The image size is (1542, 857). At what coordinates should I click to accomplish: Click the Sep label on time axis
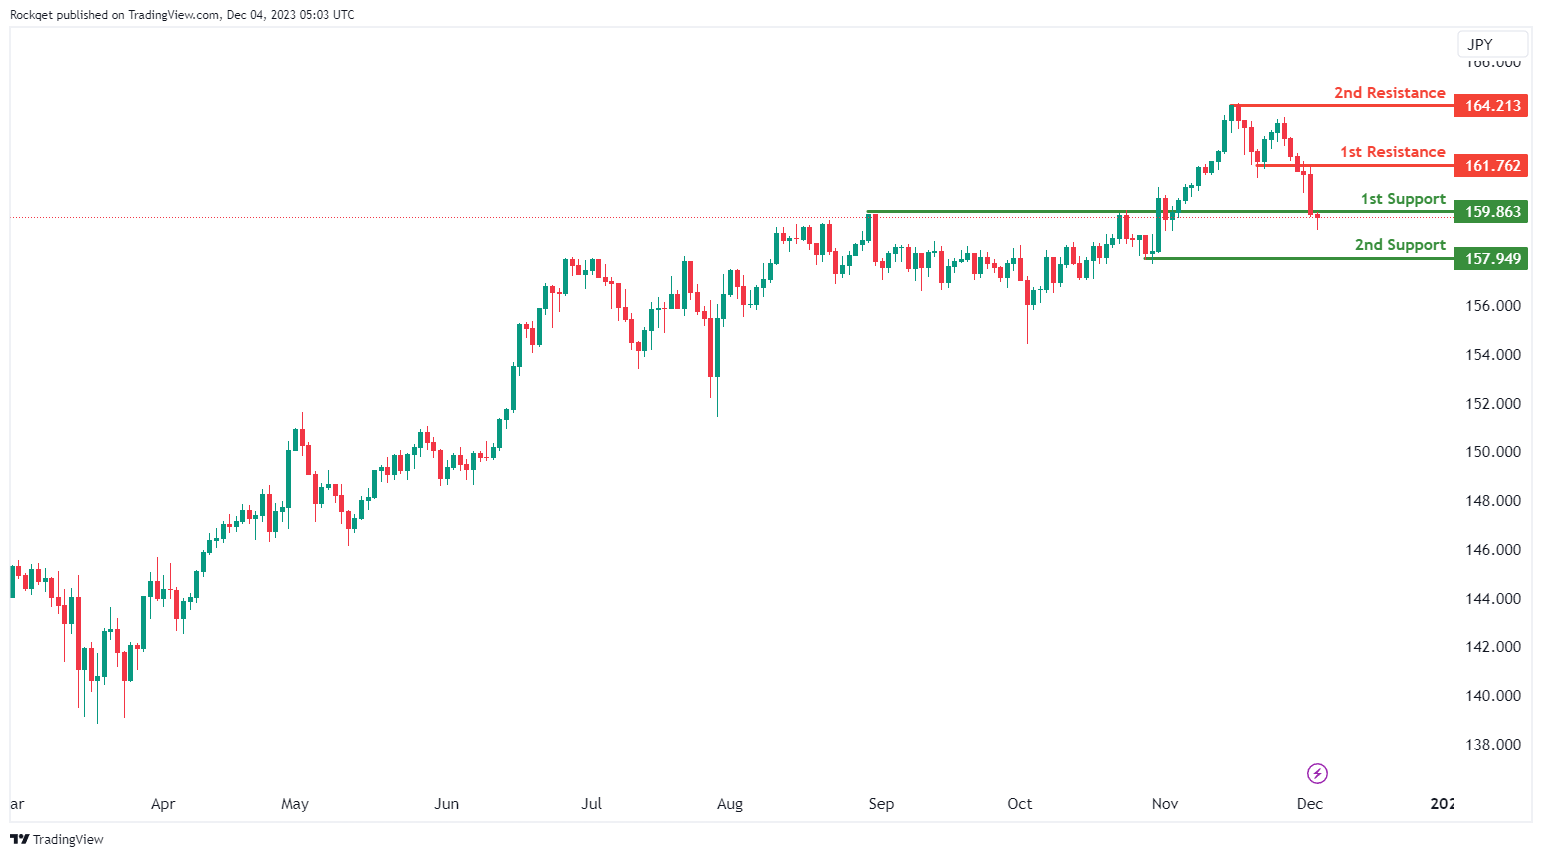881,804
